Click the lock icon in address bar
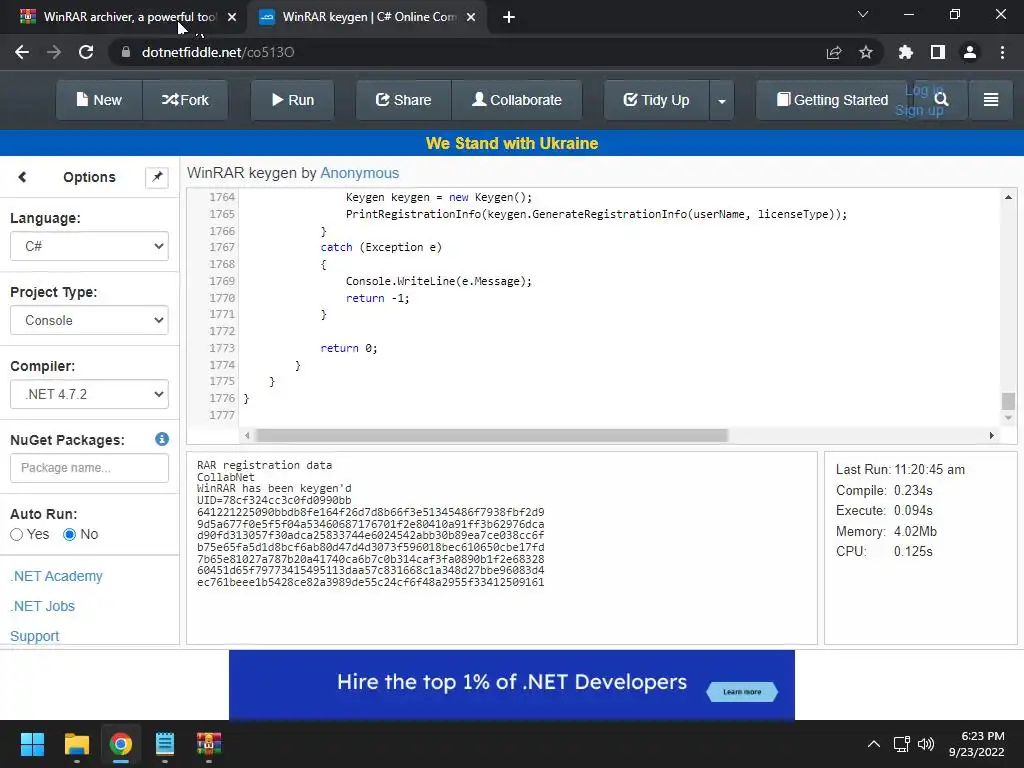 pos(126,52)
